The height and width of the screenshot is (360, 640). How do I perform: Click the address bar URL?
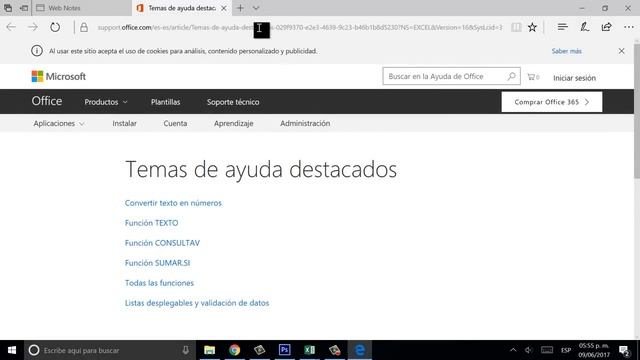[300, 27]
